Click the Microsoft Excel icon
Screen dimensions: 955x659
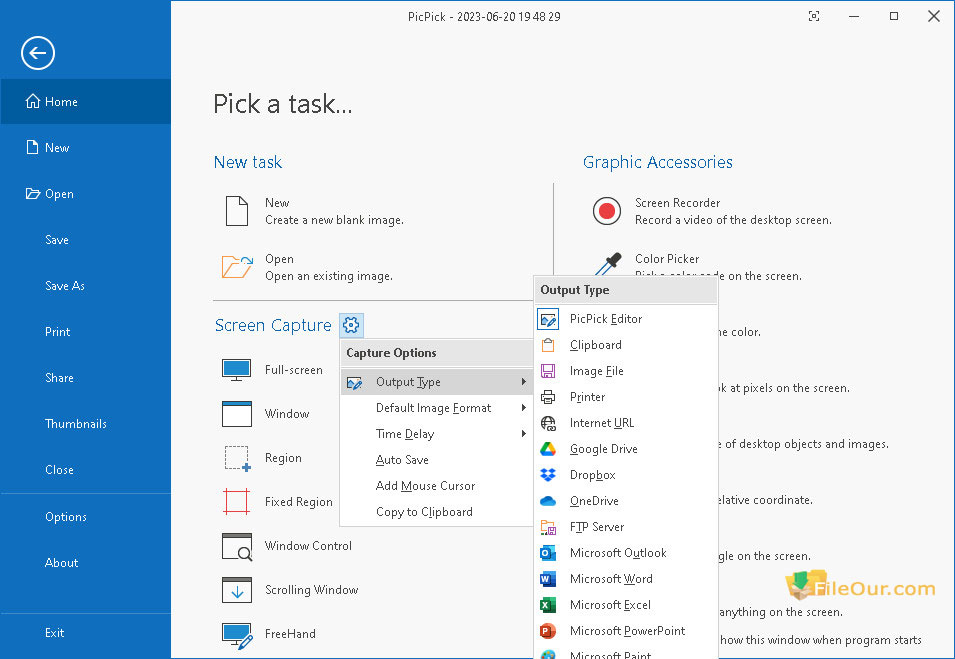pos(548,605)
